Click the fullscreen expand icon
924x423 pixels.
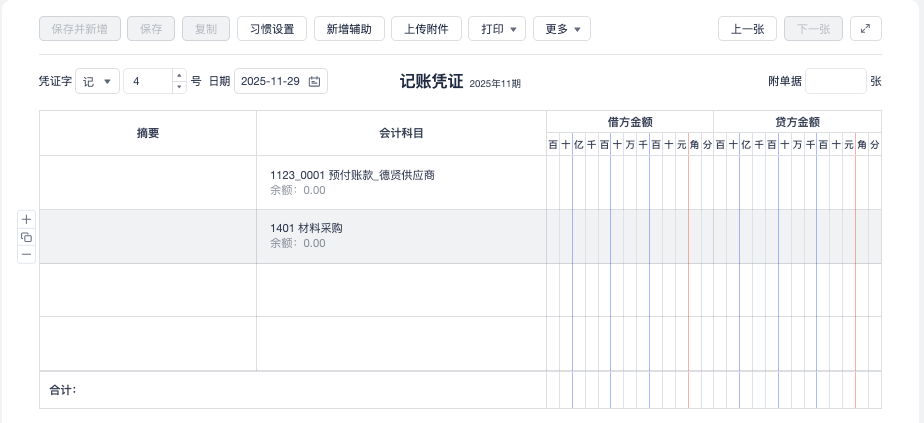point(865,29)
